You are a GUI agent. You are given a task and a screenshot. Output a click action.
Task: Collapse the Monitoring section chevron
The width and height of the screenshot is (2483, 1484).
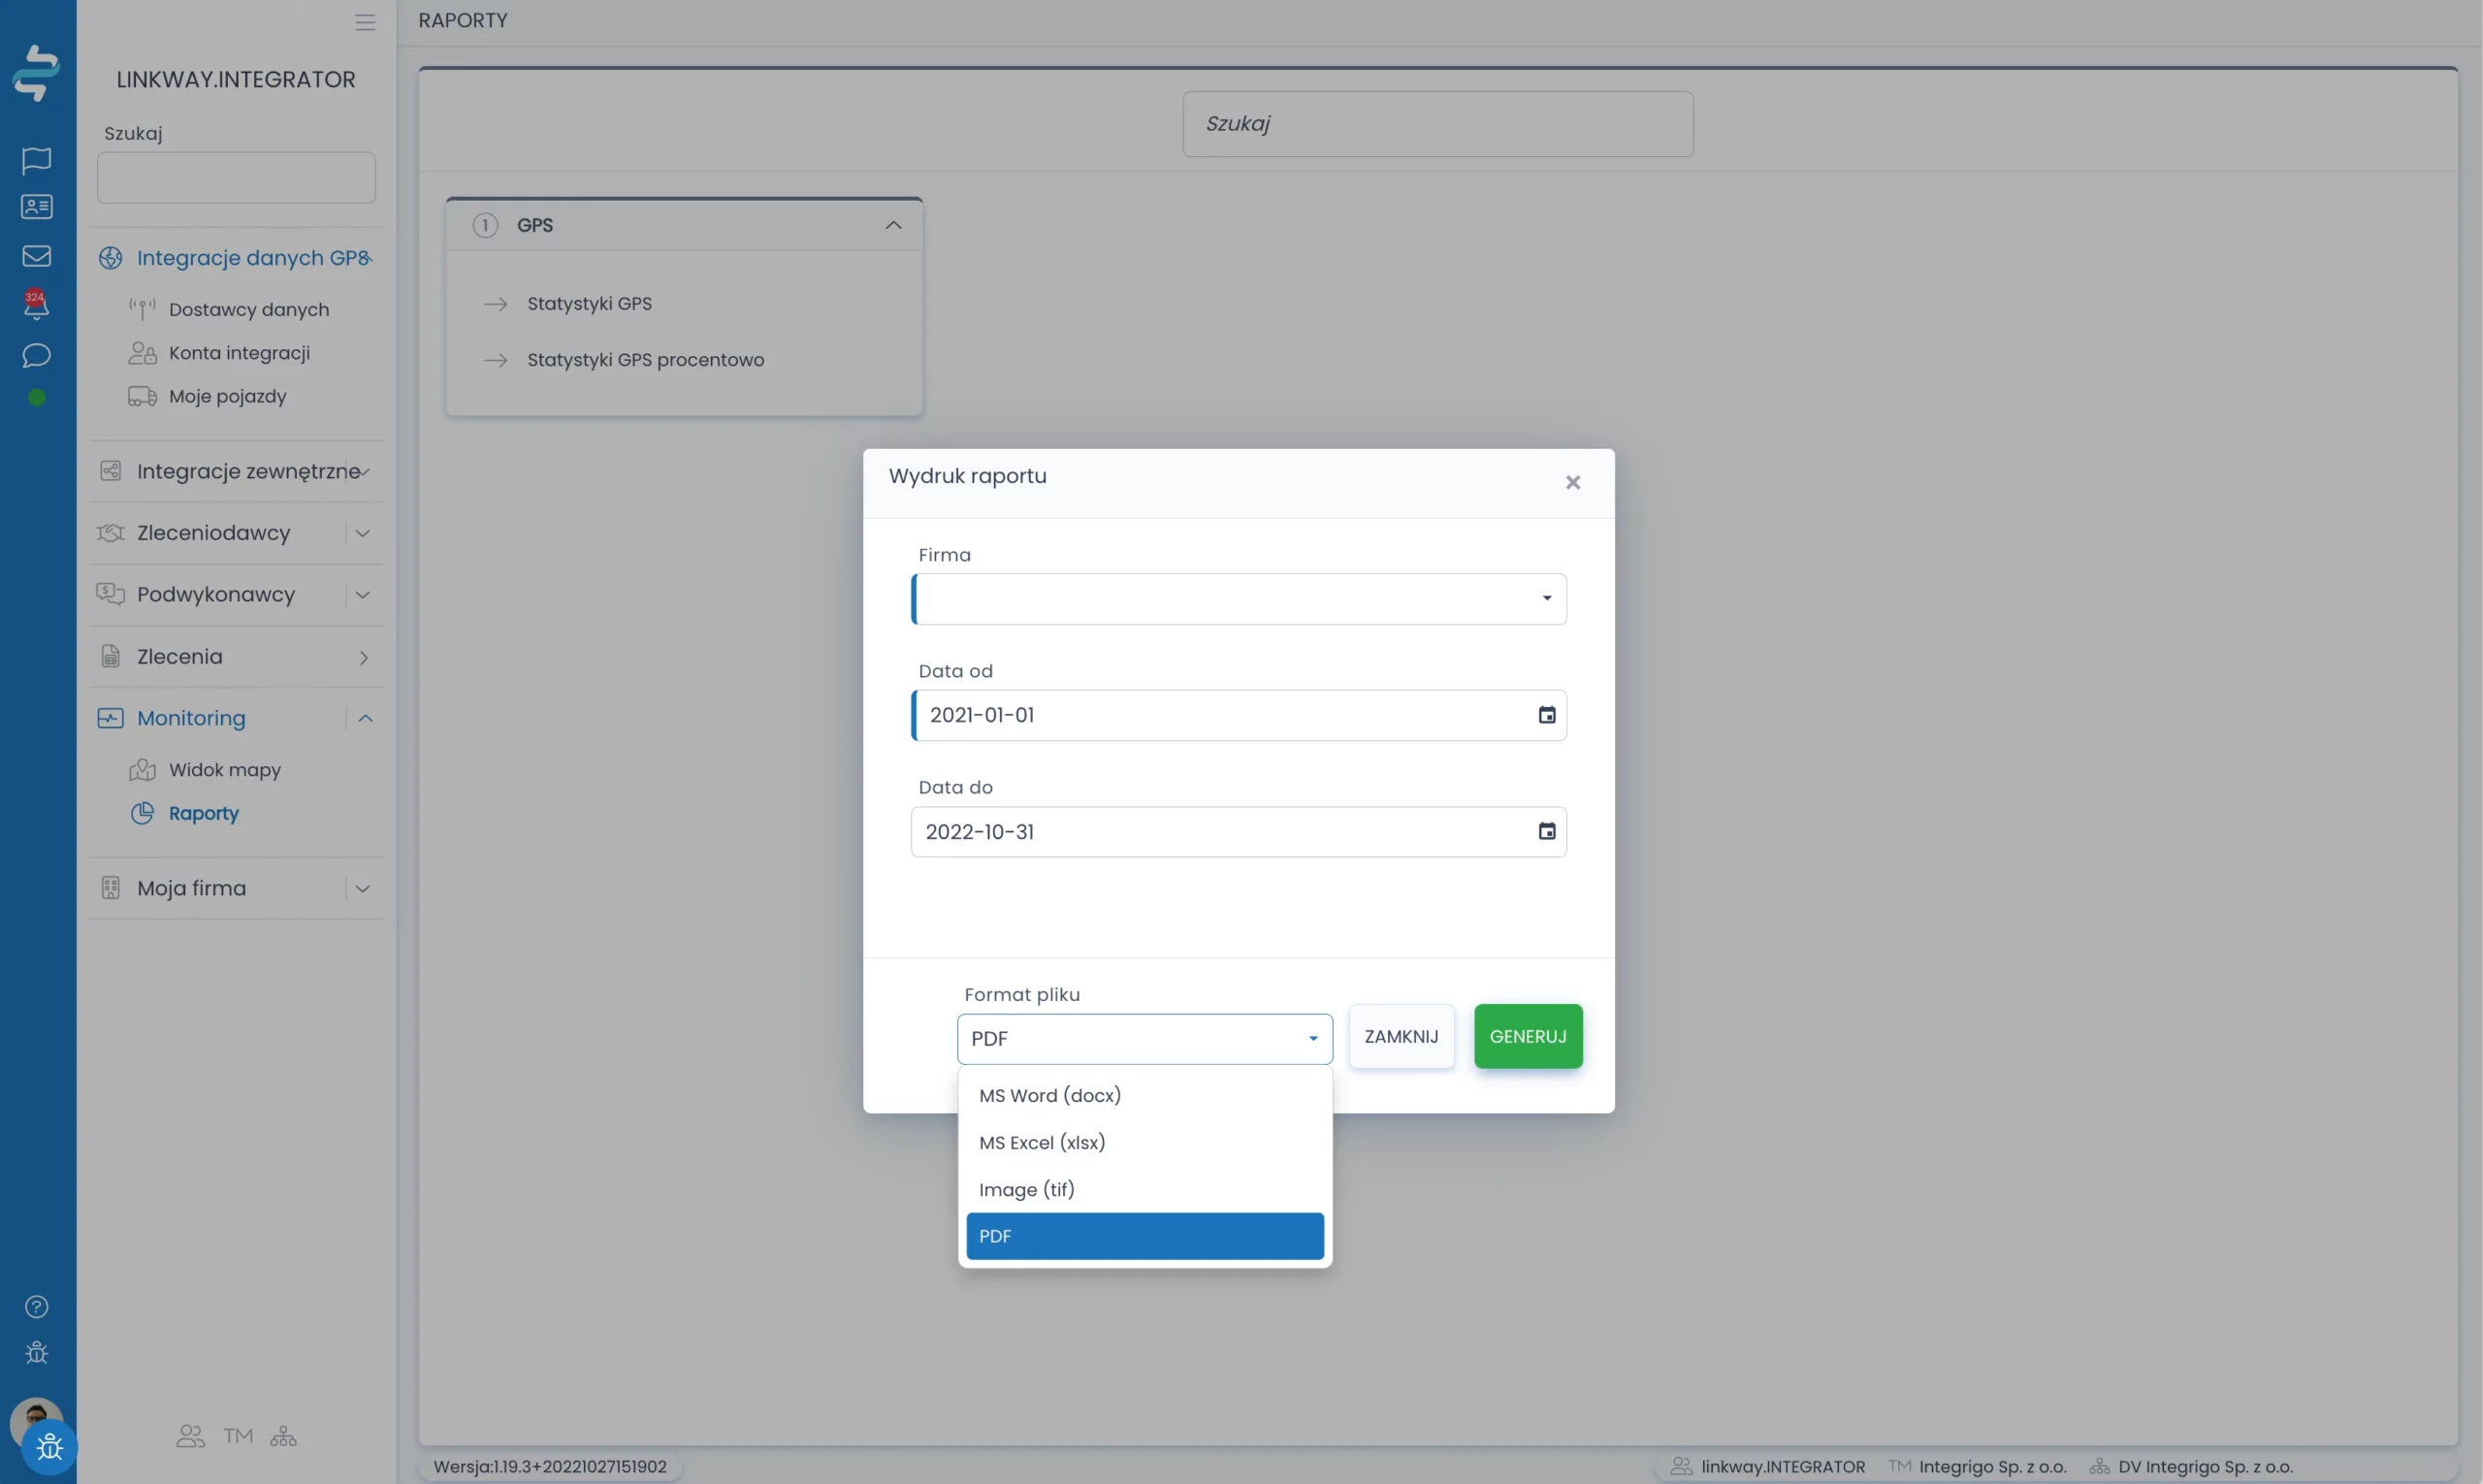365,718
